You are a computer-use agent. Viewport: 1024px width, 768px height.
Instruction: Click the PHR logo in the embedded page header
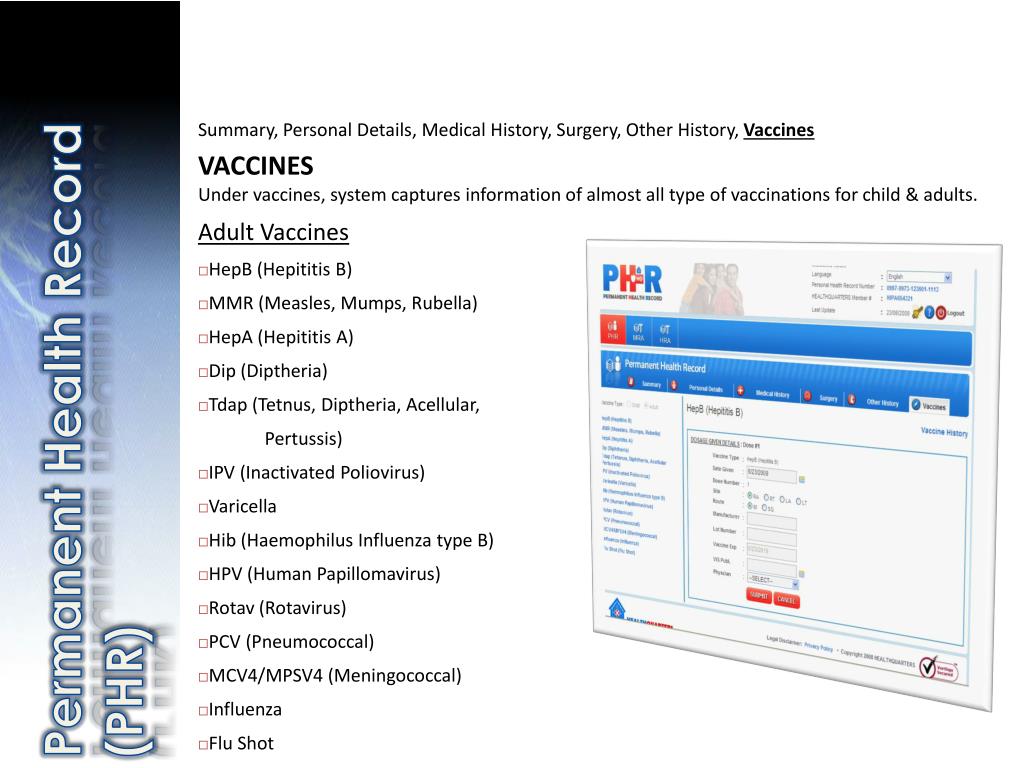[x=632, y=282]
